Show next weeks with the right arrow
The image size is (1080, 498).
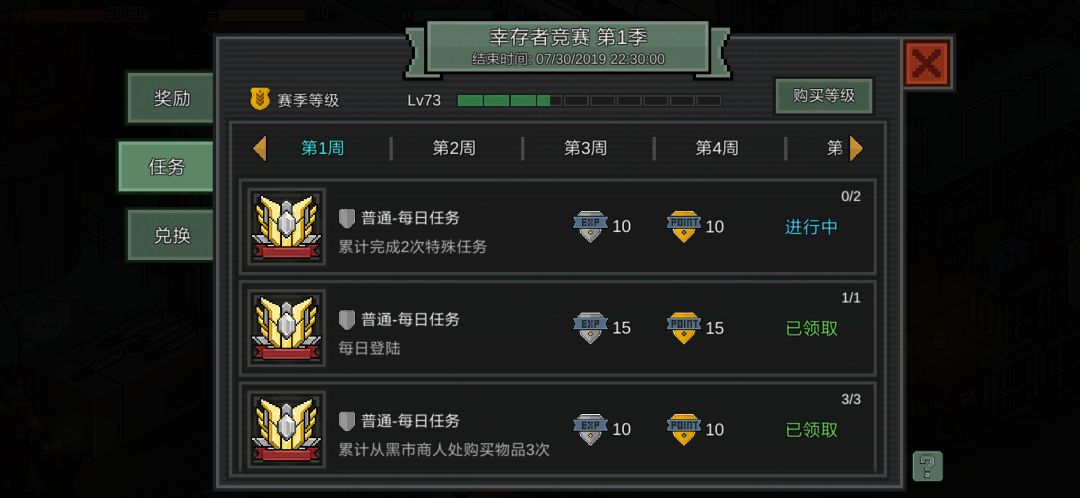click(855, 148)
